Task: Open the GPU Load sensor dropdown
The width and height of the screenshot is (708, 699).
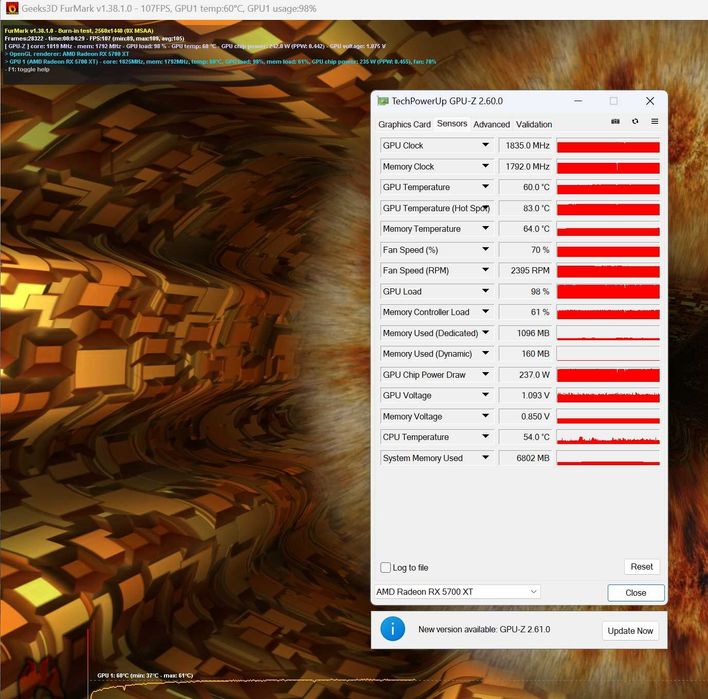Action: [x=485, y=291]
